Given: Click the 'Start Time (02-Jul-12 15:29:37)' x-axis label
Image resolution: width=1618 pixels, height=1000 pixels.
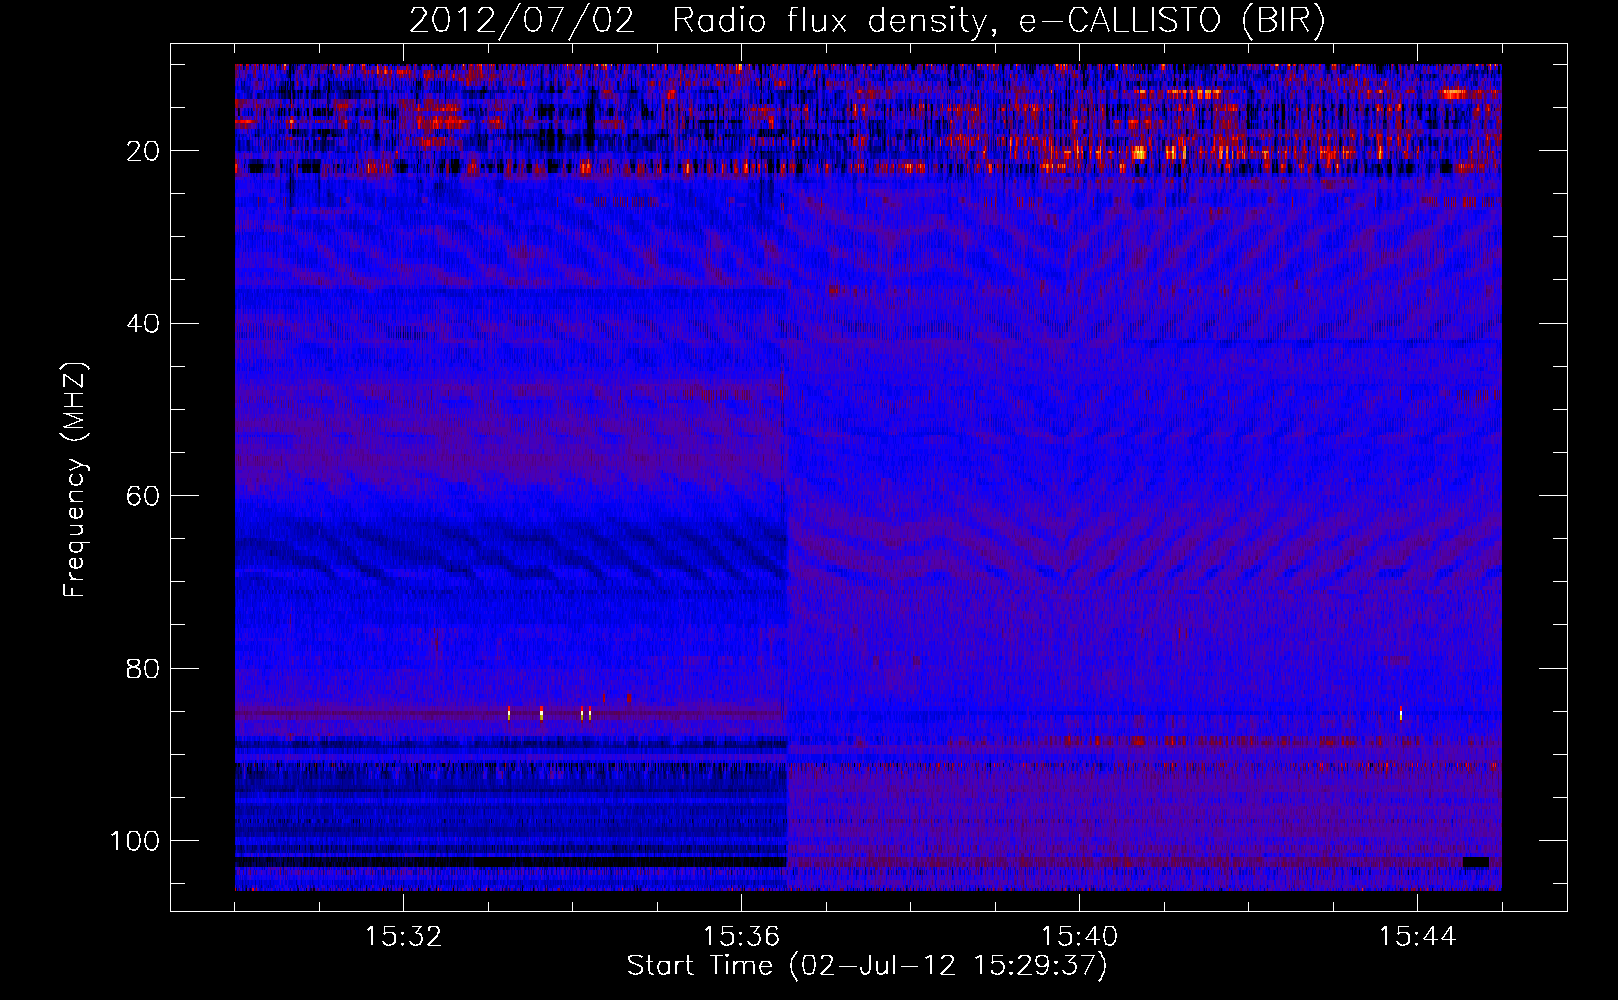Looking at the screenshot, I should pos(867,966).
